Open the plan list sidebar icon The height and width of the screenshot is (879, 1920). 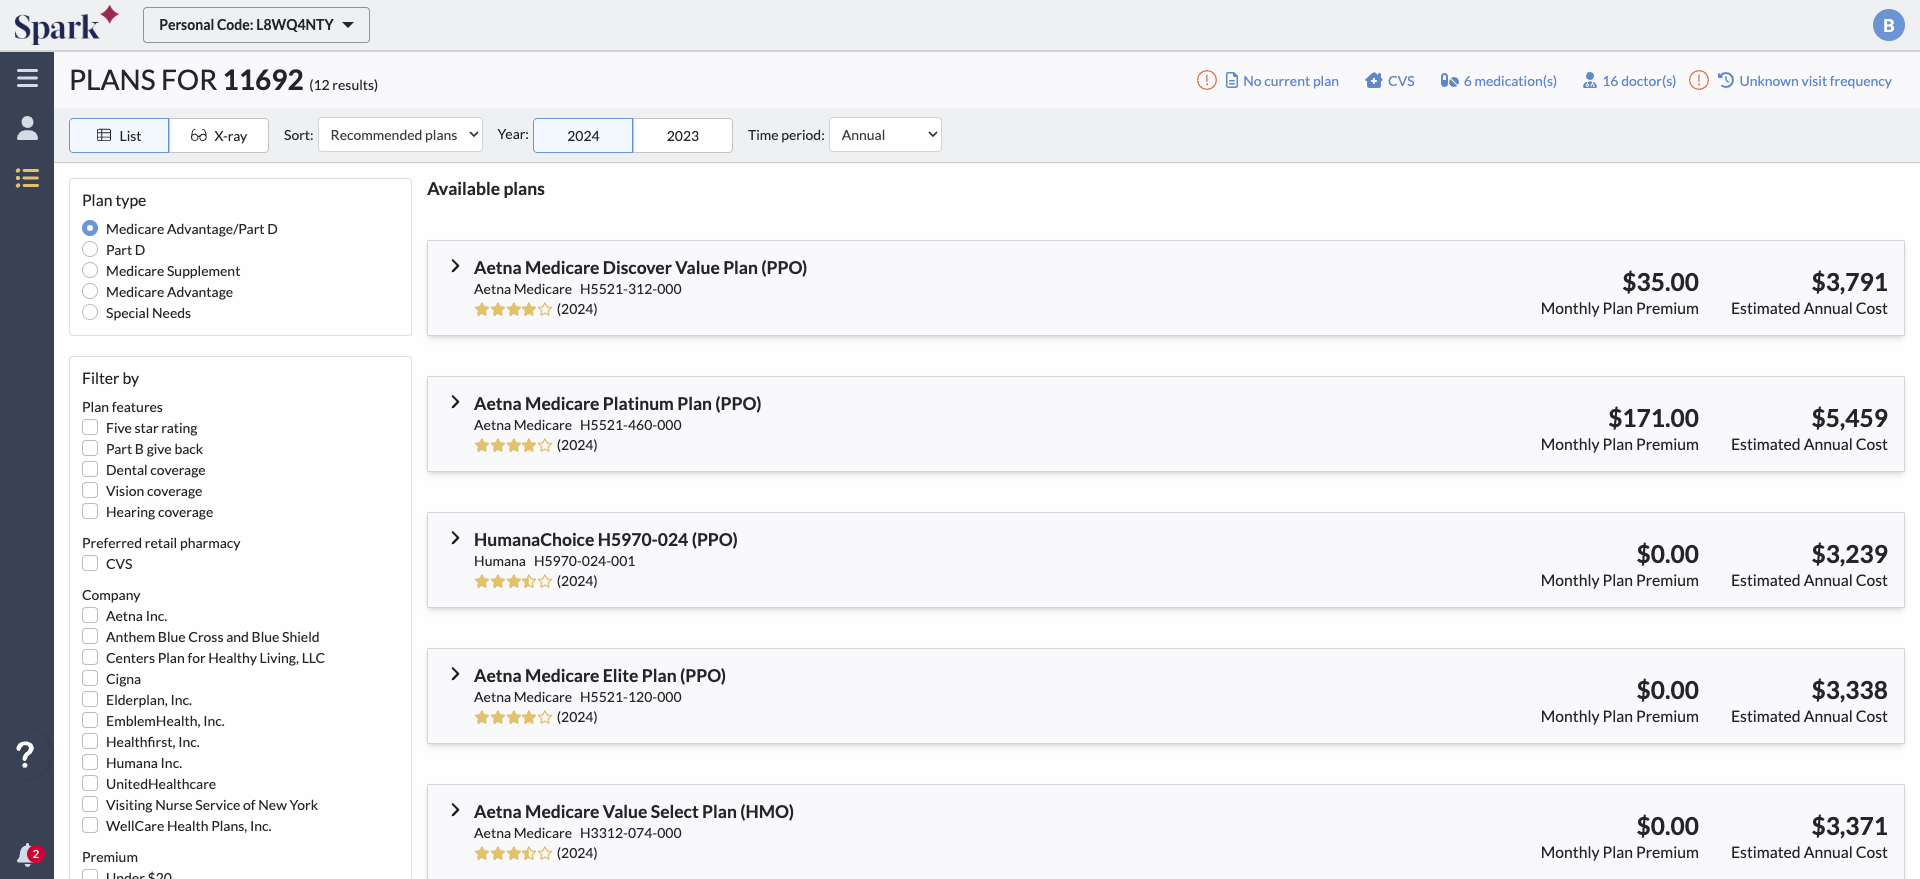pyautogui.click(x=27, y=178)
